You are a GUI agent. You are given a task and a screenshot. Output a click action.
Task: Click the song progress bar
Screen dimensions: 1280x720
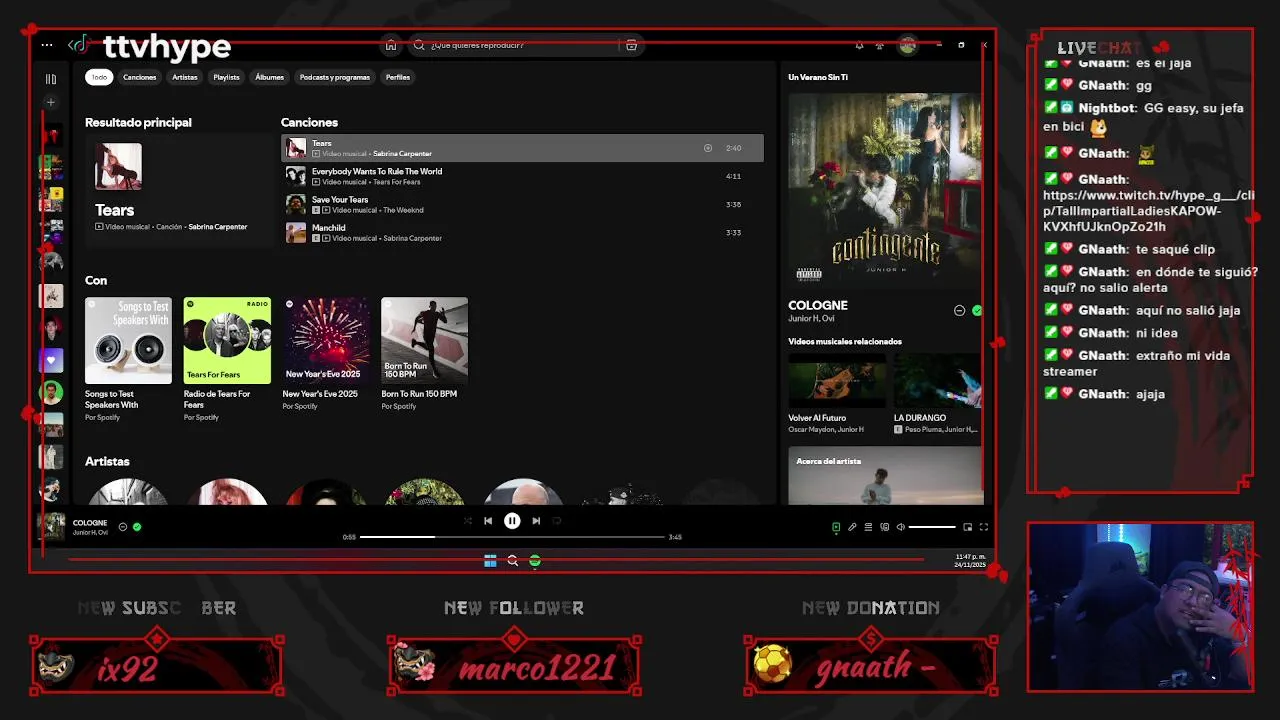tap(512, 537)
